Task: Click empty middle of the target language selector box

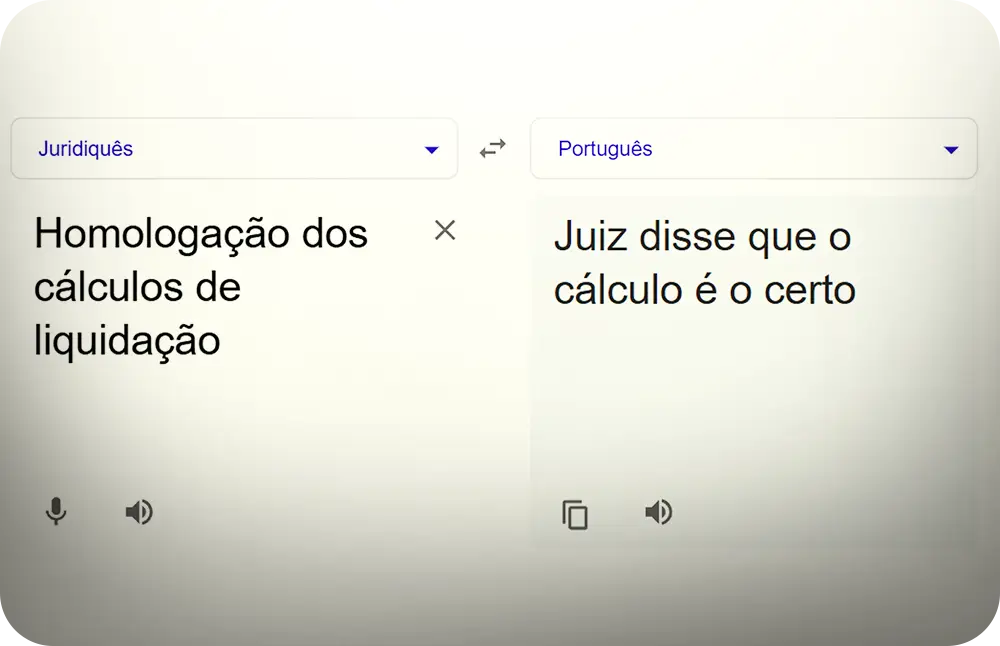Action: pos(790,149)
